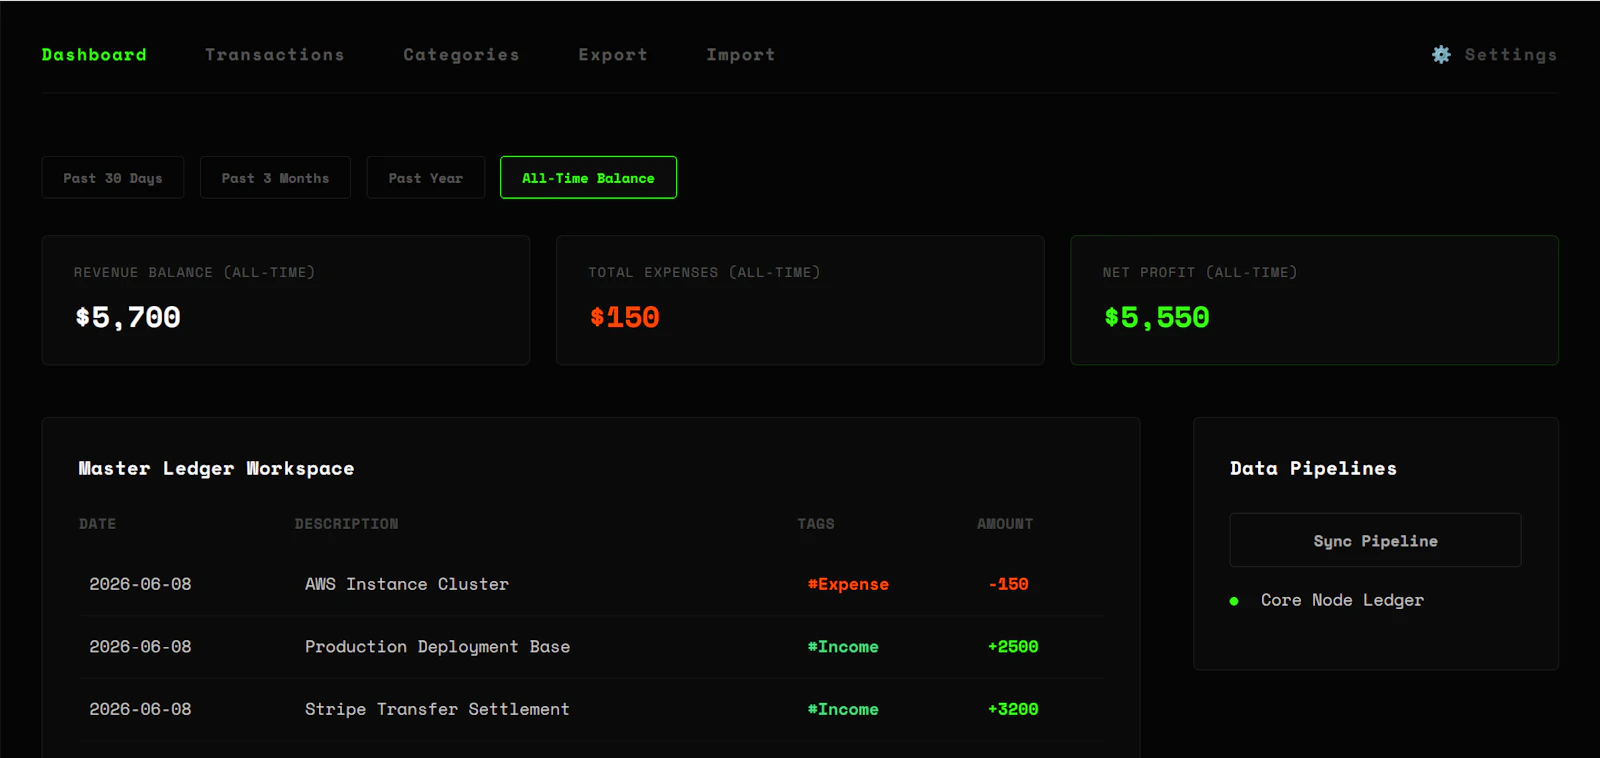The height and width of the screenshot is (758, 1600).
Task: Click the green Core Node Ledger status dot
Action: pos(1234,601)
